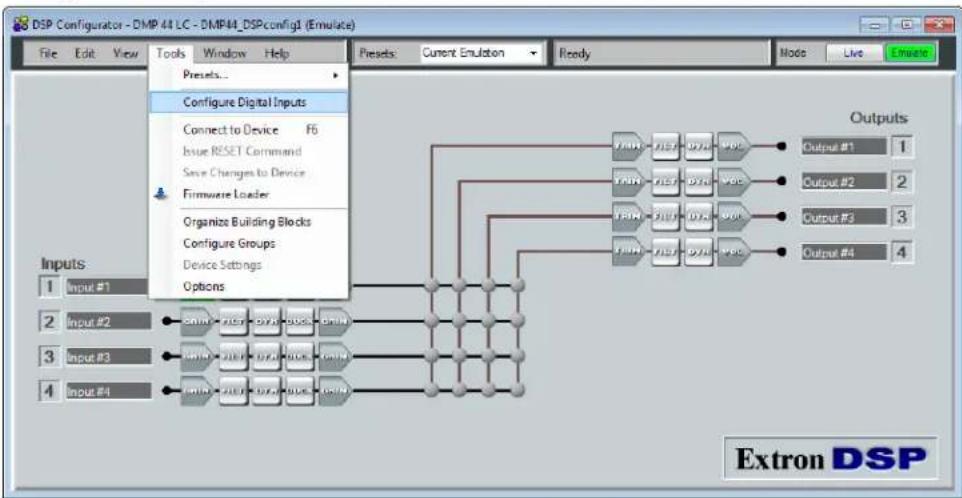The height and width of the screenshot is (498, 962).
Task: Open the DYN block on Input #3 chain
Action: pyautogui.click(x=267, y=356)
